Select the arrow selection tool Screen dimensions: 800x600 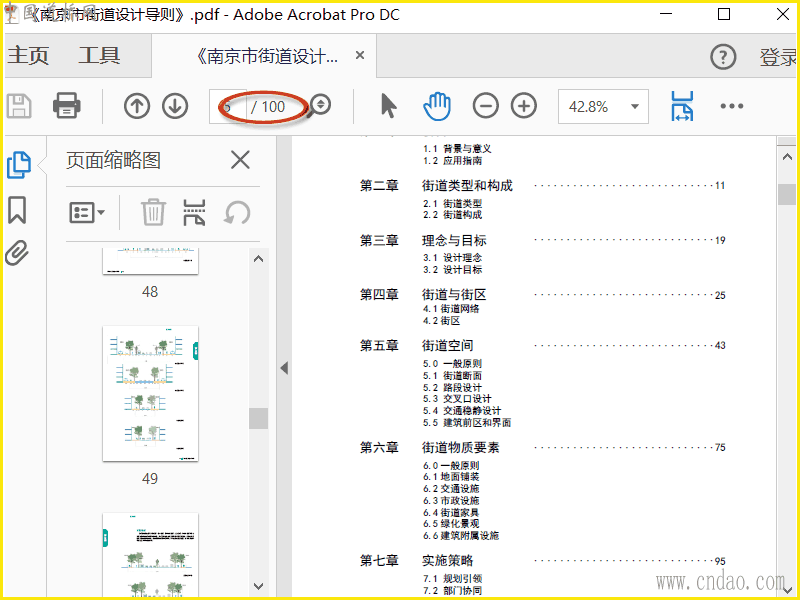point(388,106)
